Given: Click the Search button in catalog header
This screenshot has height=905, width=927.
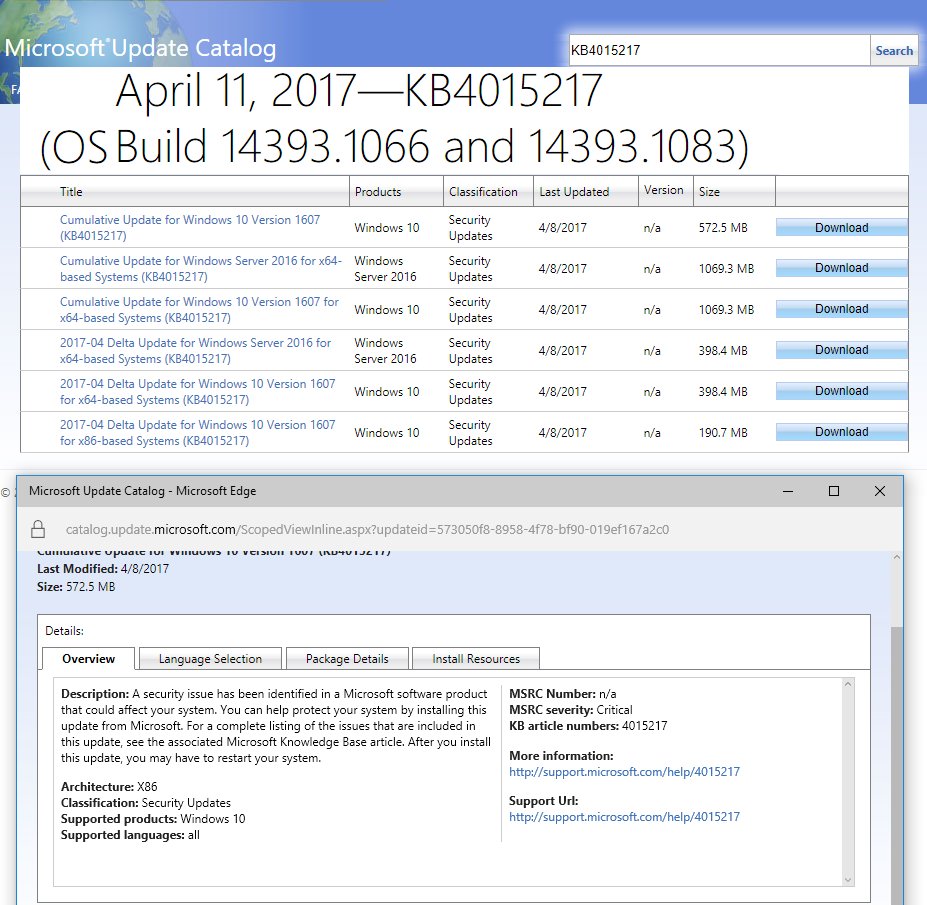Looking at the screenshot, I should (x=894, y=51).
